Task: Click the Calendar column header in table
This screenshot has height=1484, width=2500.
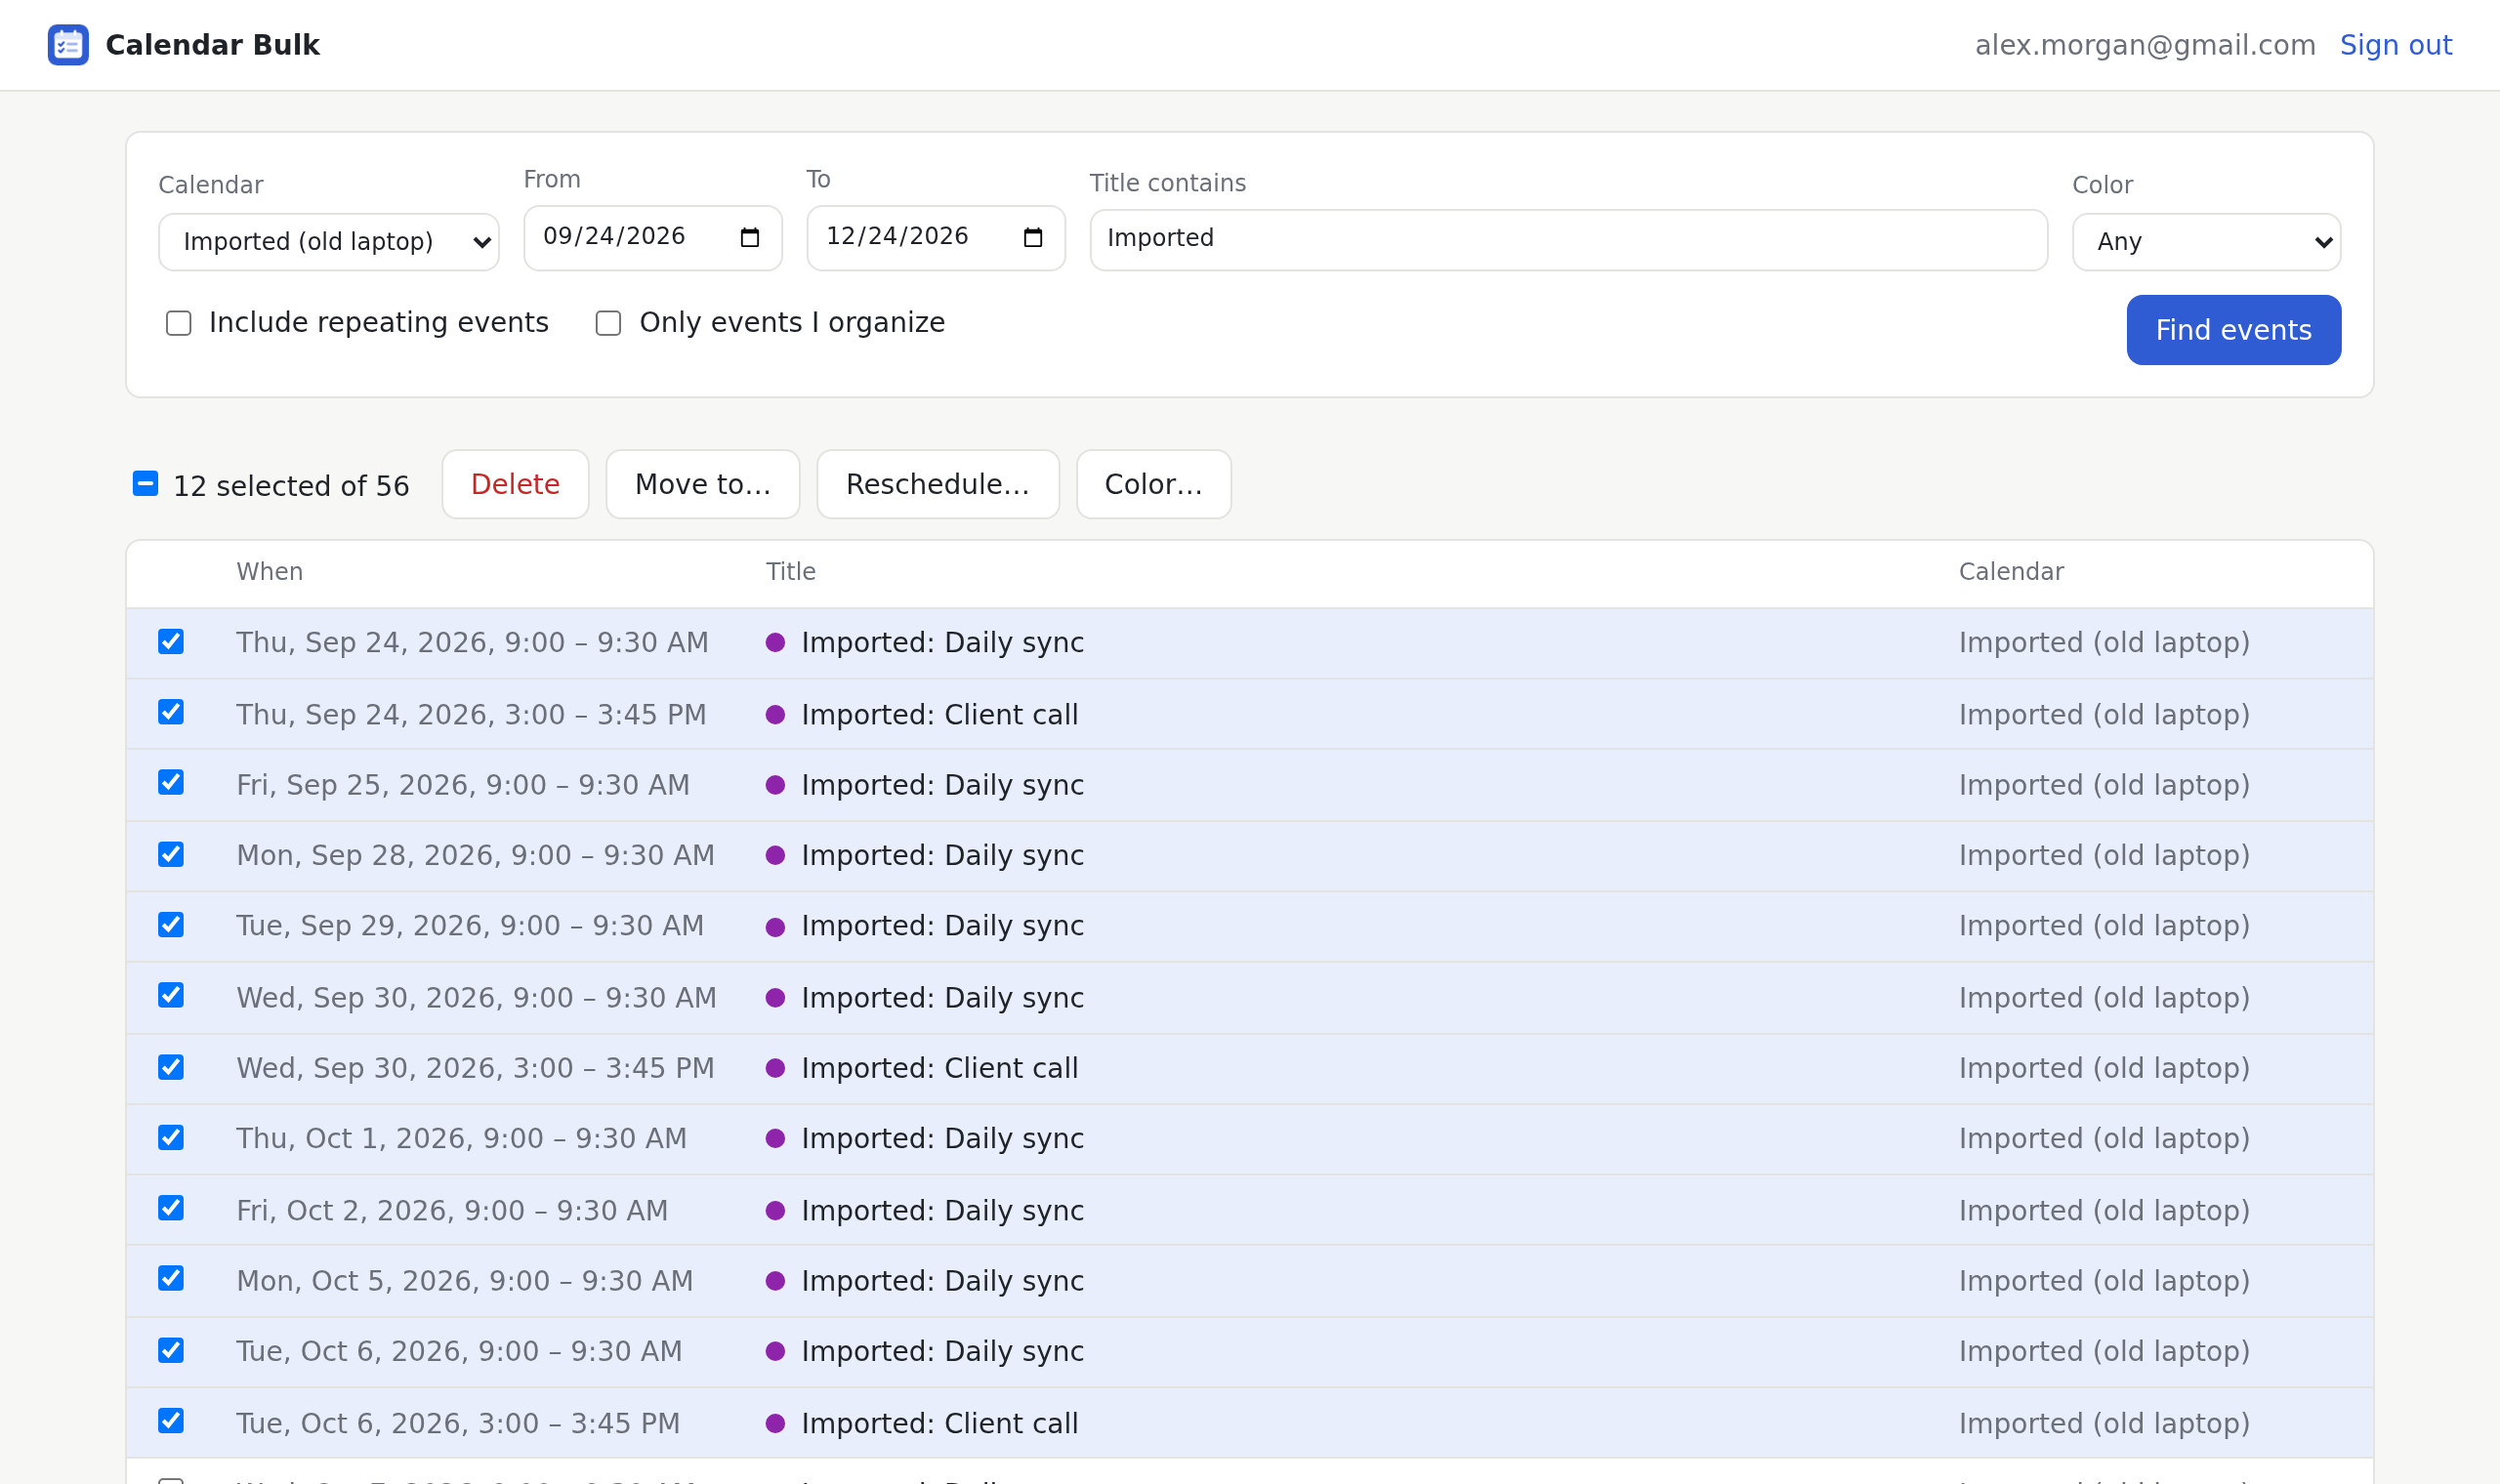Action: point(2011,572)
